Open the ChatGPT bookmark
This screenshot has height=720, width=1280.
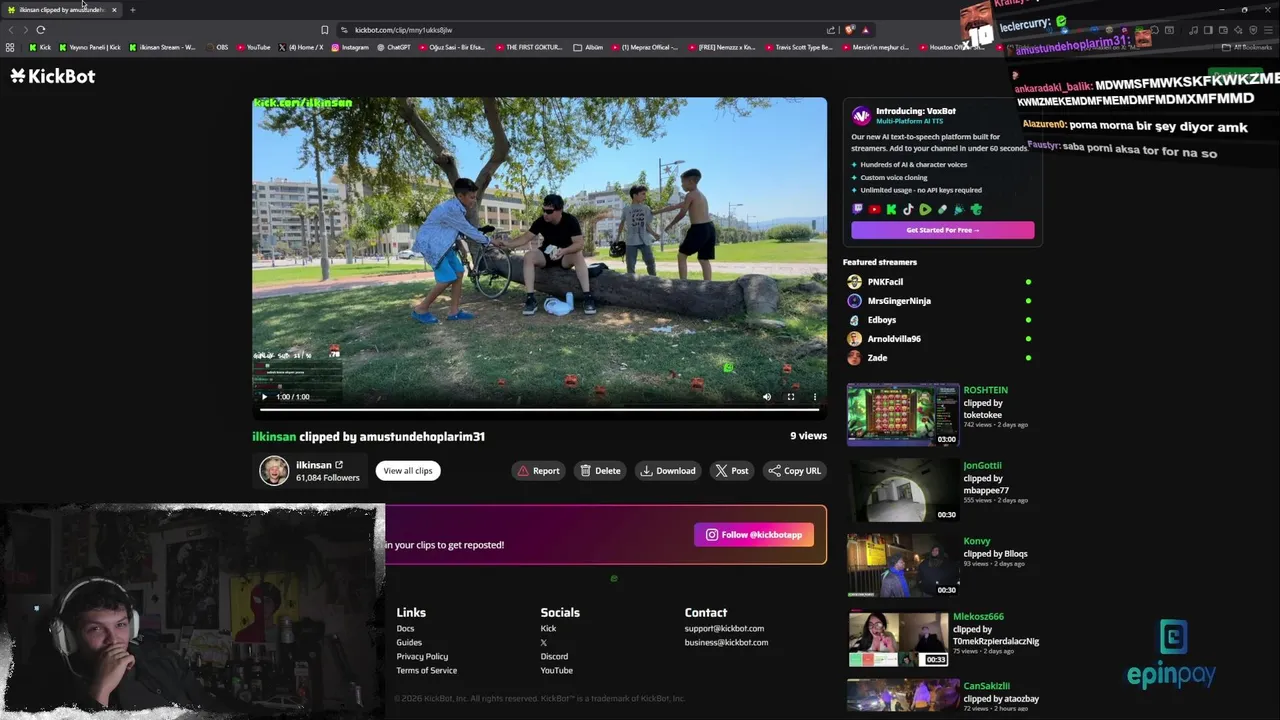(394, 47)
